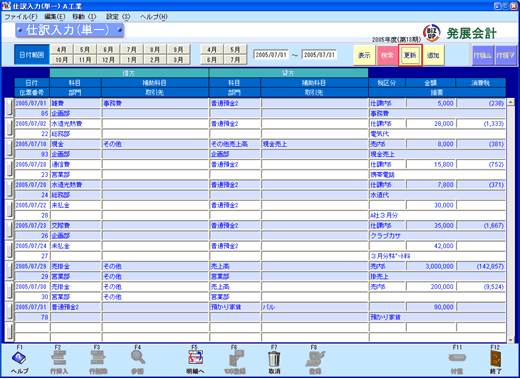Image resolution: width=520 pixels, height=379 pixels.
Task: Select the 11月 month button
Action: [x=85, y=60]
